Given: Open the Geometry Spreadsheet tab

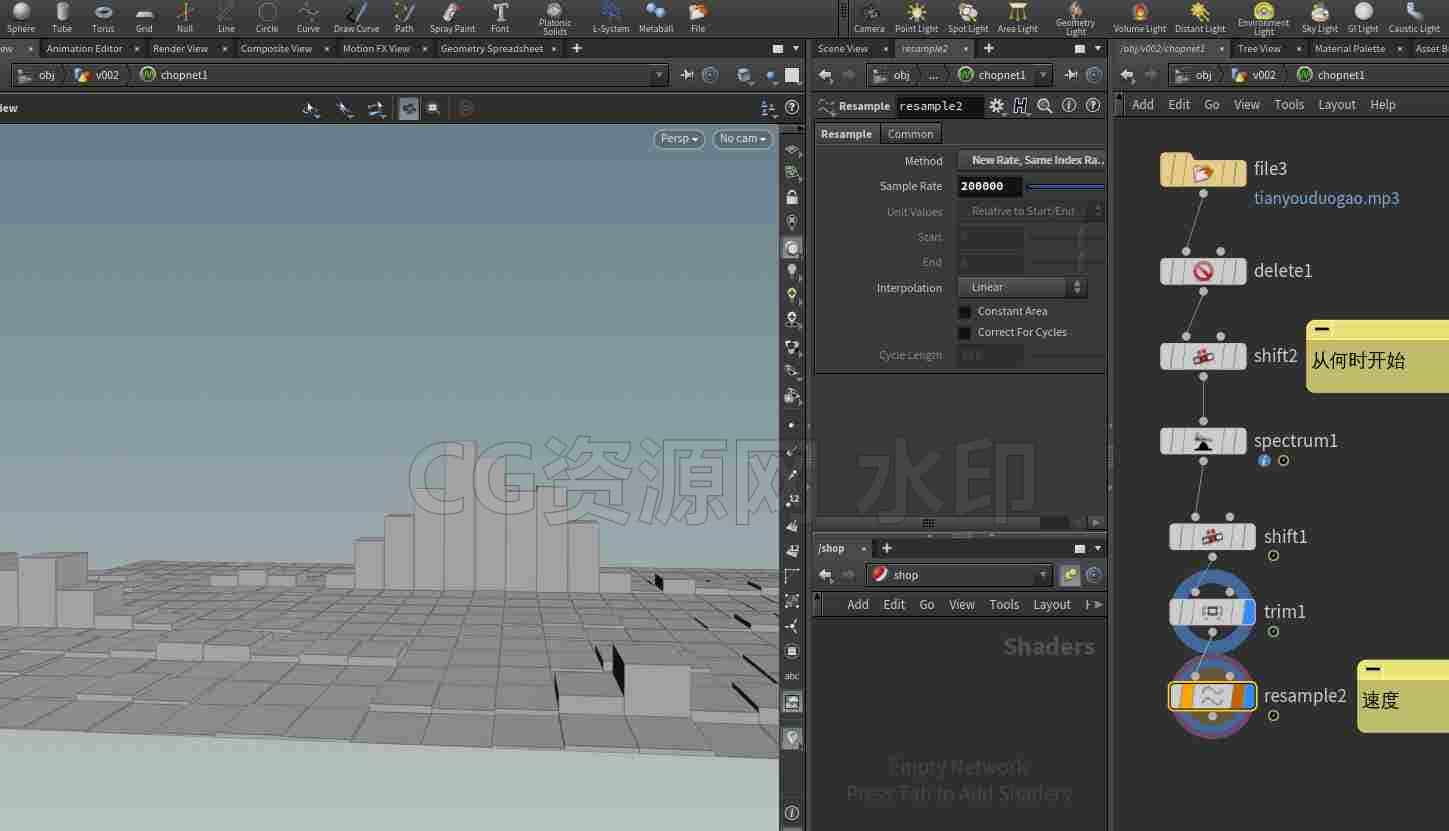Looking at the screenshot, I should tap(491, 48).
